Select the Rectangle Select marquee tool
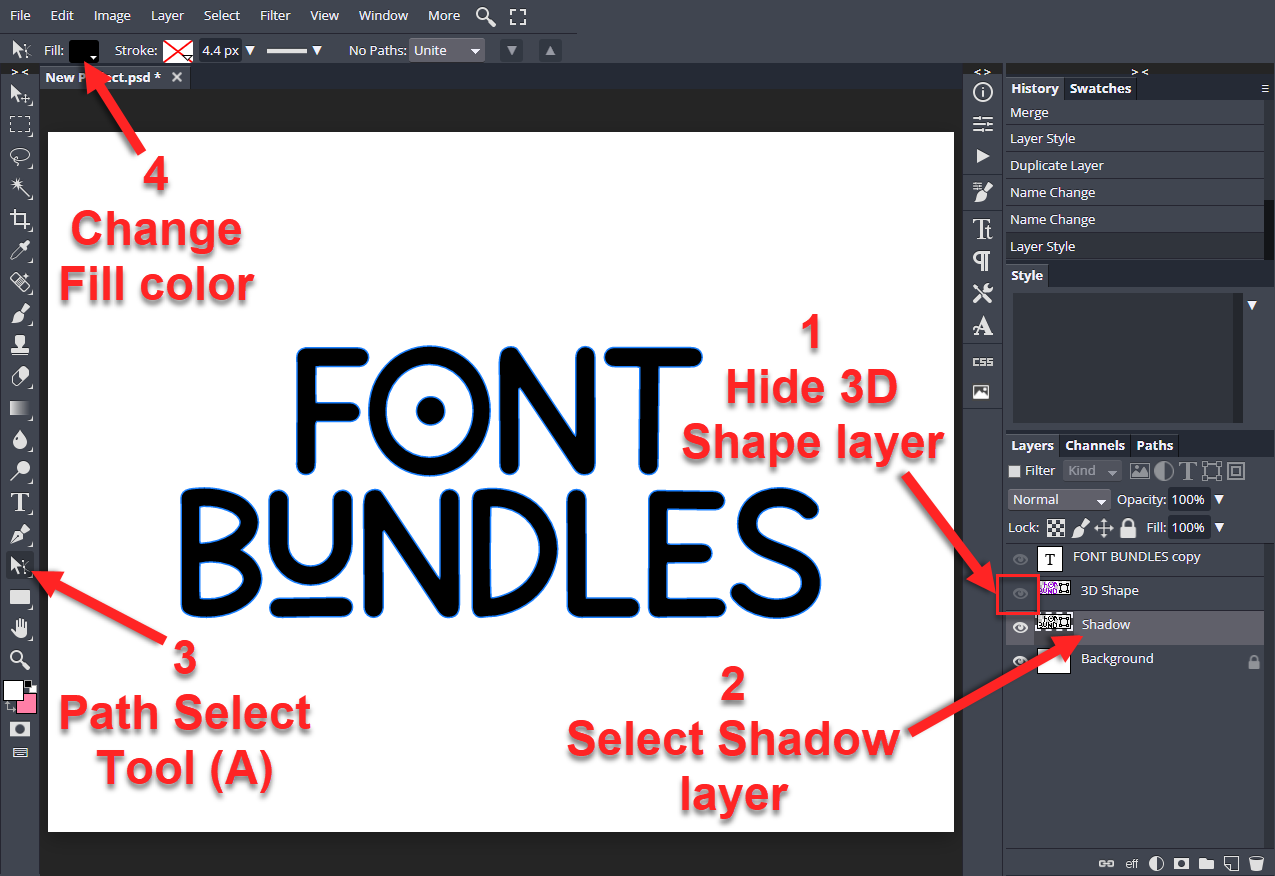 (x=20, y=125)
